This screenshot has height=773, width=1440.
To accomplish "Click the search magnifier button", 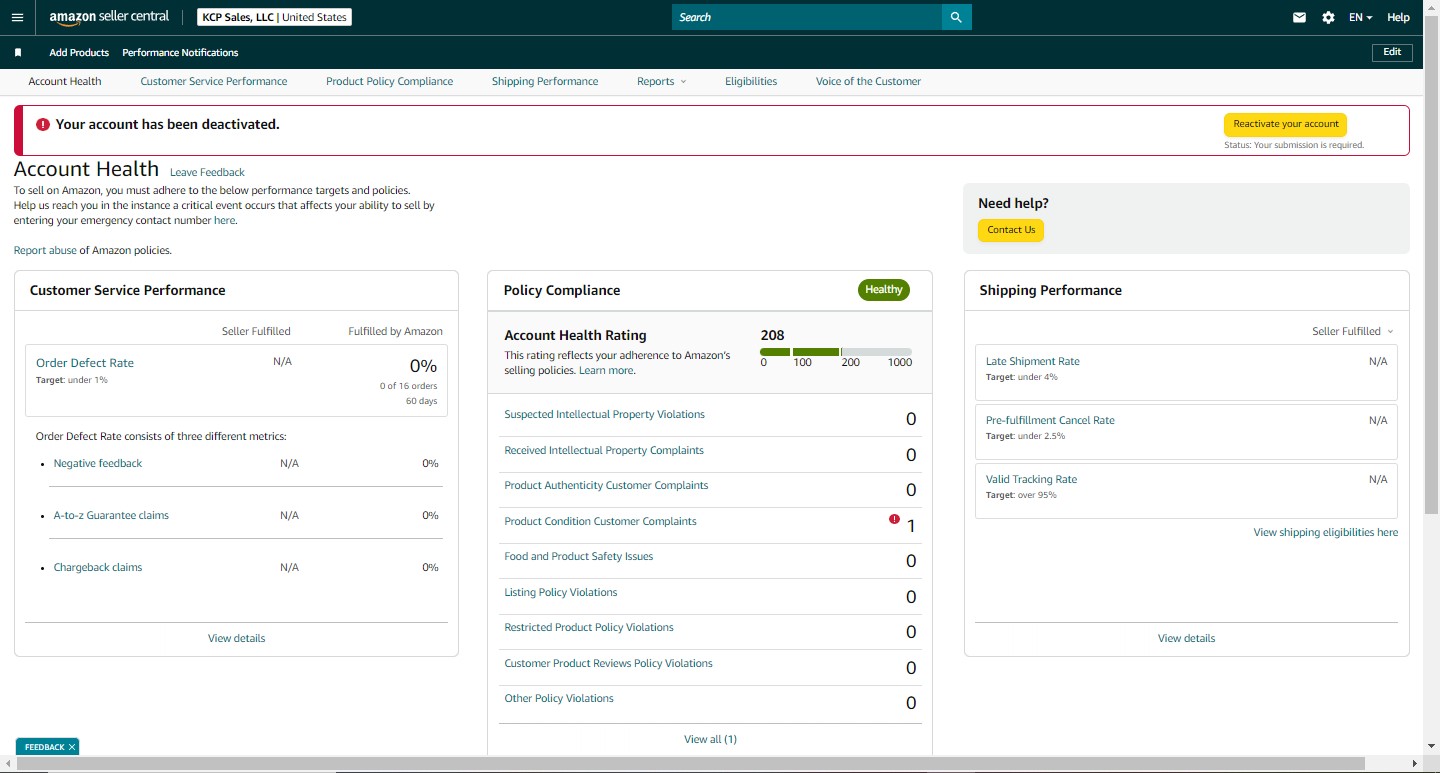I will tap(956, 17).
